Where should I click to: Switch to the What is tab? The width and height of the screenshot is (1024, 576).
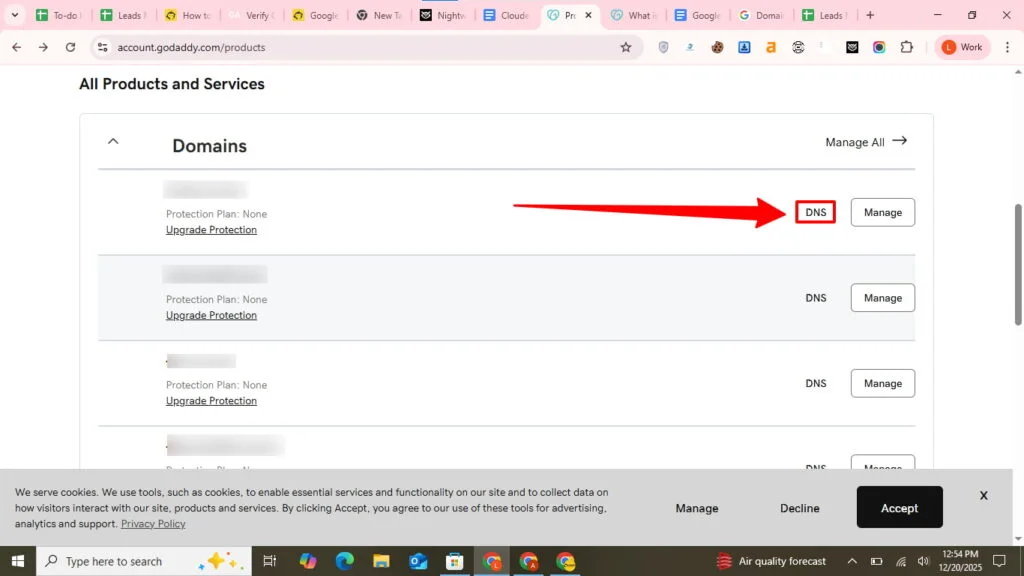click(x=633, y=15)
